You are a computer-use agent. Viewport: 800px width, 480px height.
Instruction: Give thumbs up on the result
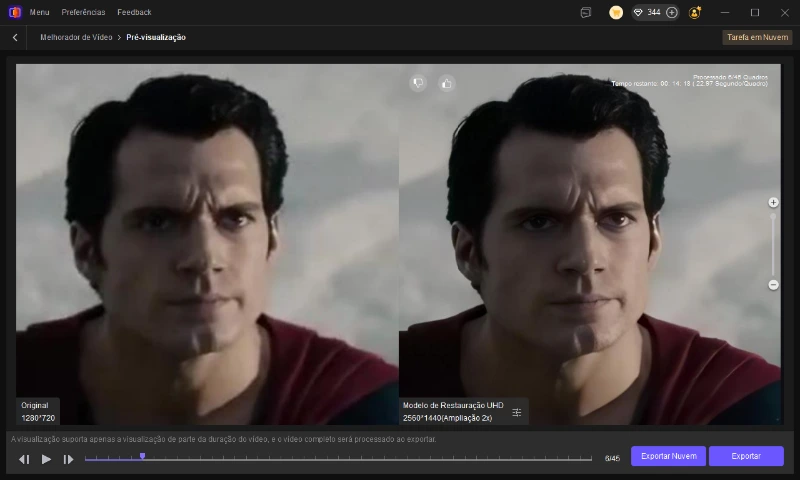[x=447, y=83]
